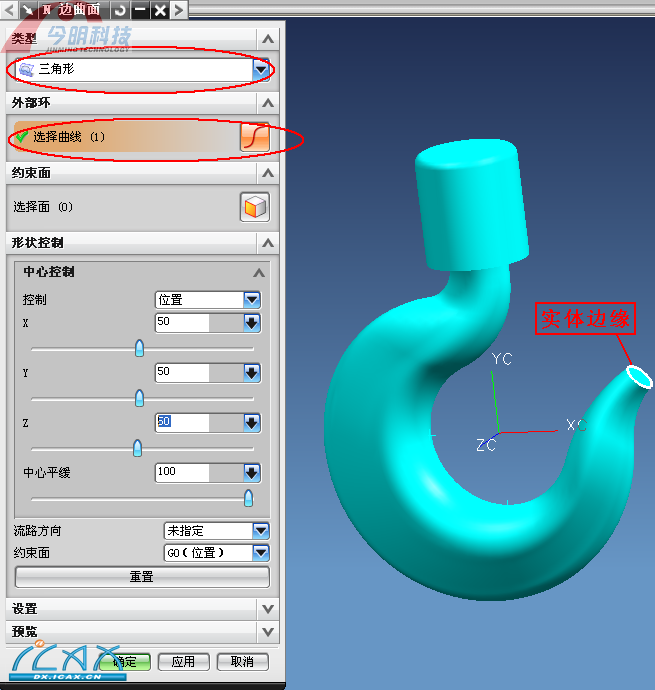The width and height of the screenshot is (655, 690).
Task: Click the Y slider handle
Action: [140, 398]
